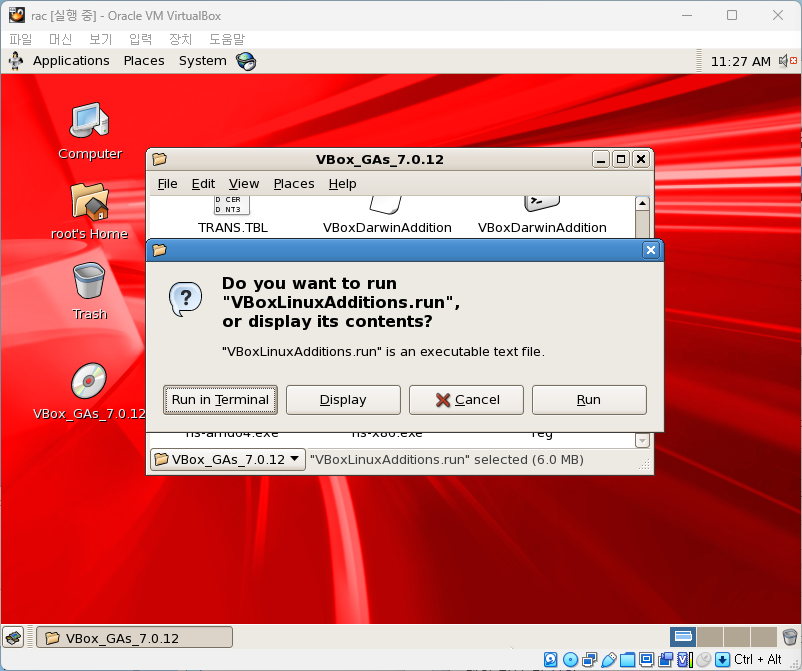Click the file list scroll-down arrow
The image size is (802, 671).
[x=642, y=440]
